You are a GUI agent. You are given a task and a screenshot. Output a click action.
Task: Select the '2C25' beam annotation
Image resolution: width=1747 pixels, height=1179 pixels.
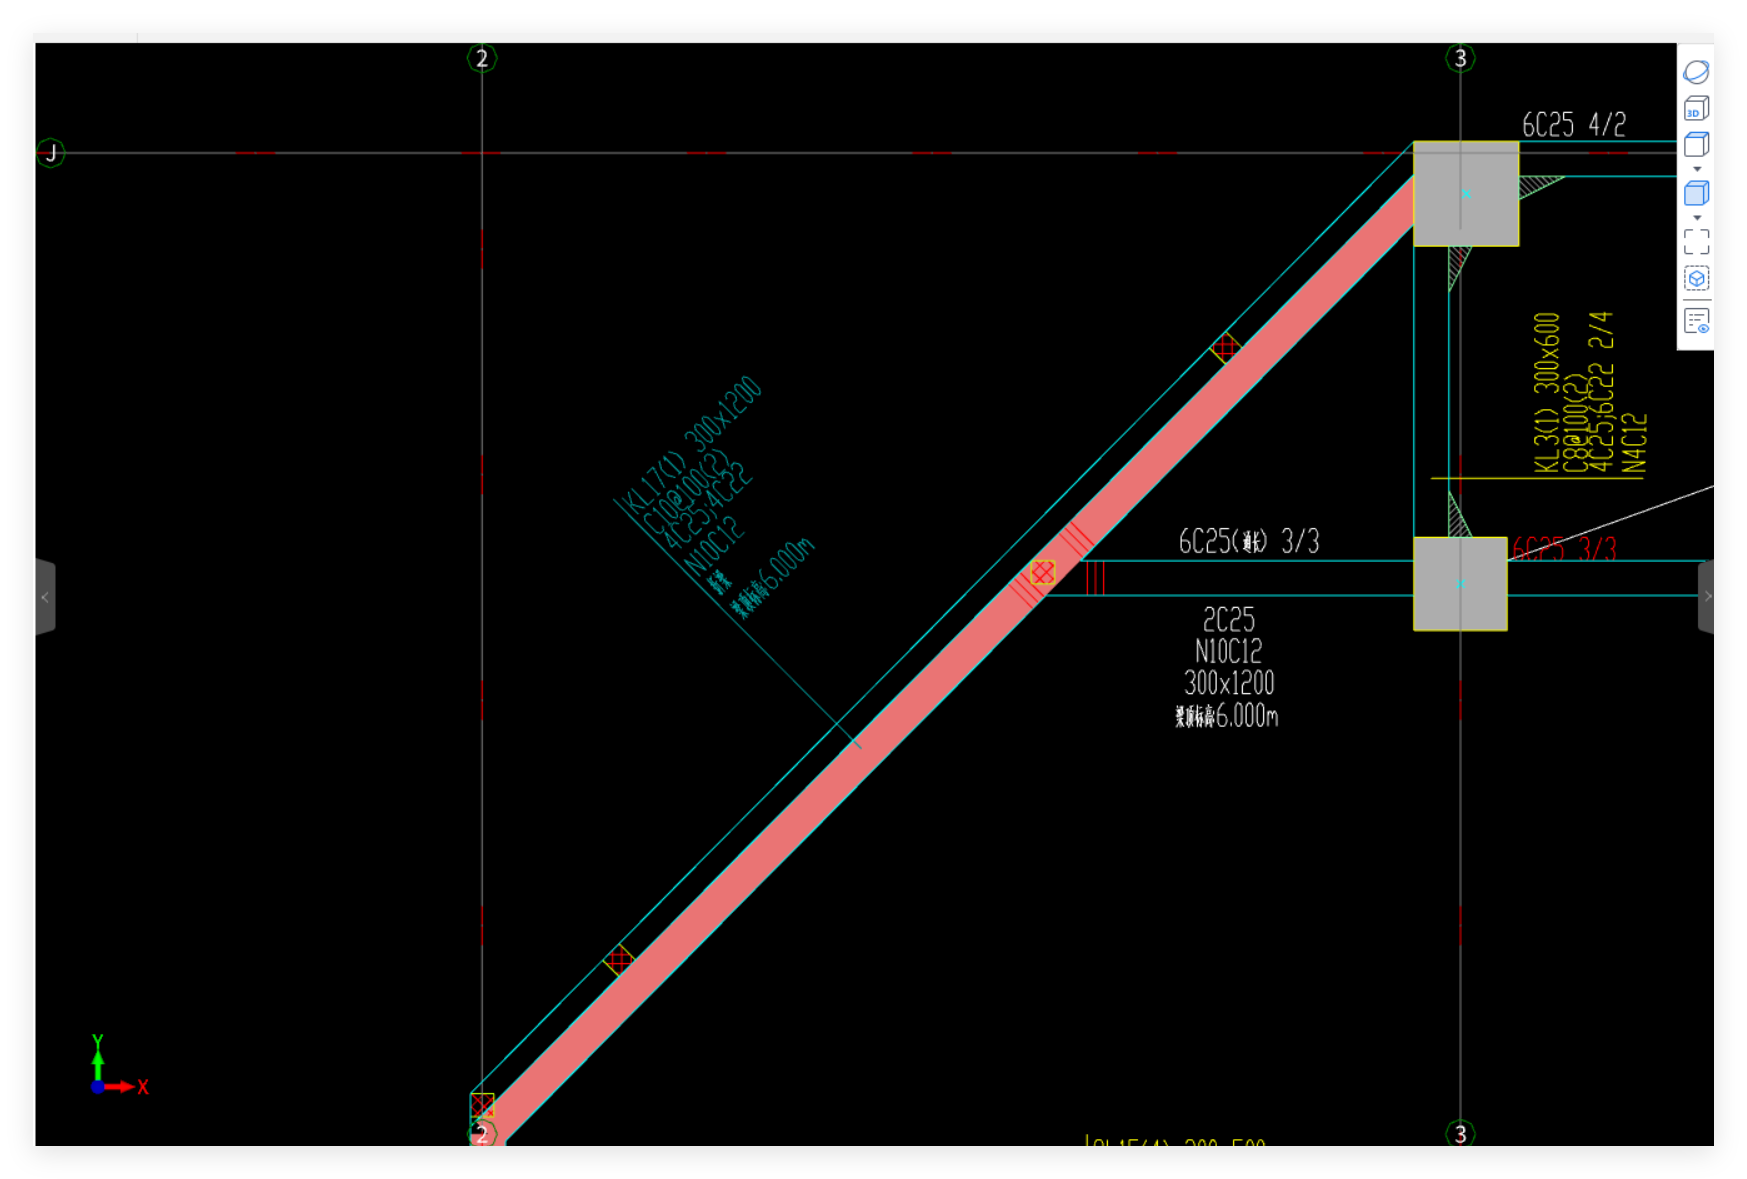point(1228,619)
